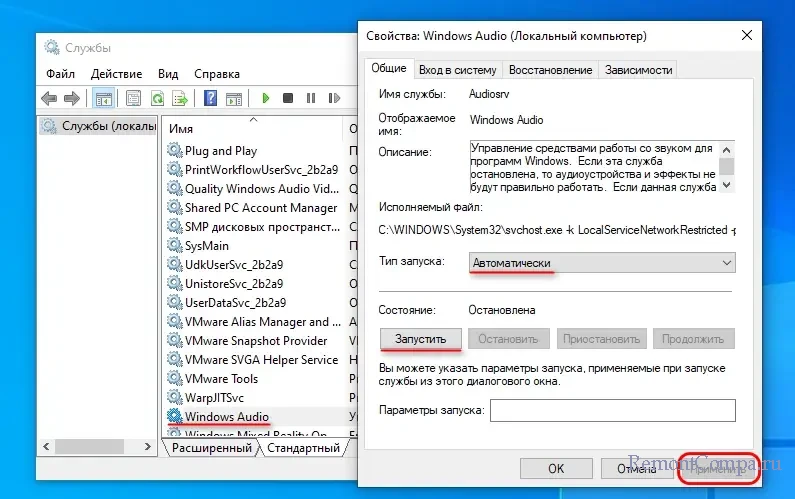Select VMware Alias Manager and ... service
The width and height of the screenshot is (795, 499).
(x=261, y=322)
